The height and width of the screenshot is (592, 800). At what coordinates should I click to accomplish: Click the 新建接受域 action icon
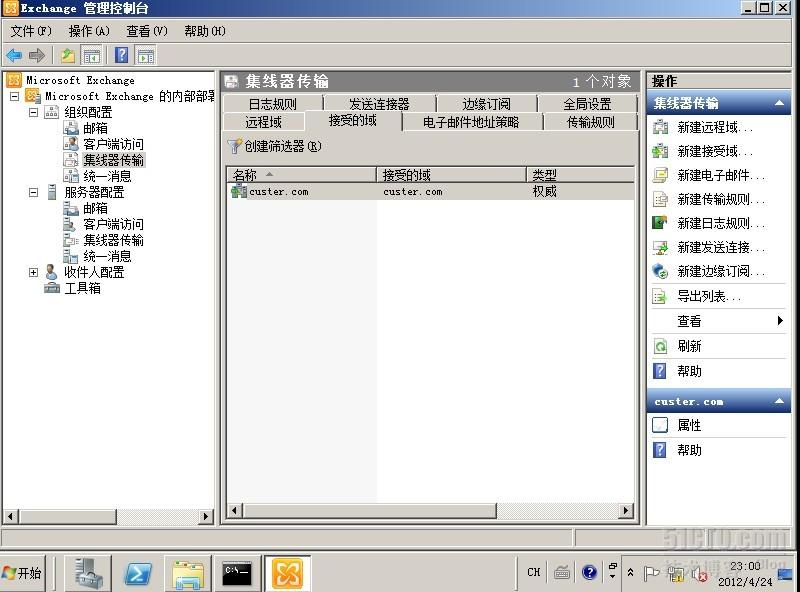(660, 151)
